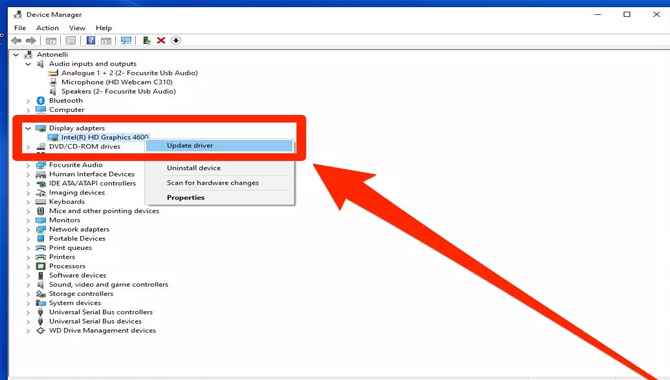Click the Update driver green toolbar icon

[147, 40]
